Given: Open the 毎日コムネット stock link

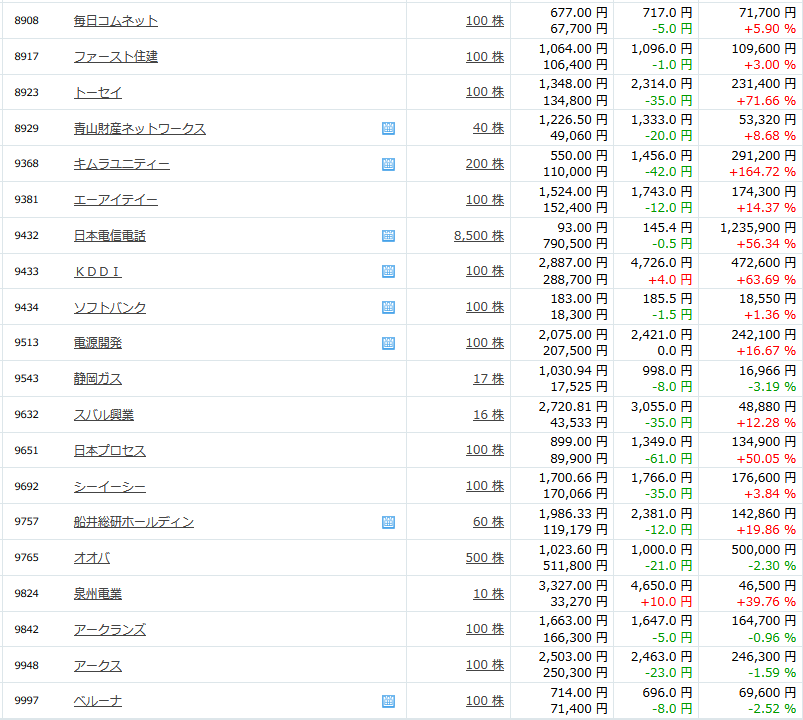Looking at the screenshot, I should point(116,20).
